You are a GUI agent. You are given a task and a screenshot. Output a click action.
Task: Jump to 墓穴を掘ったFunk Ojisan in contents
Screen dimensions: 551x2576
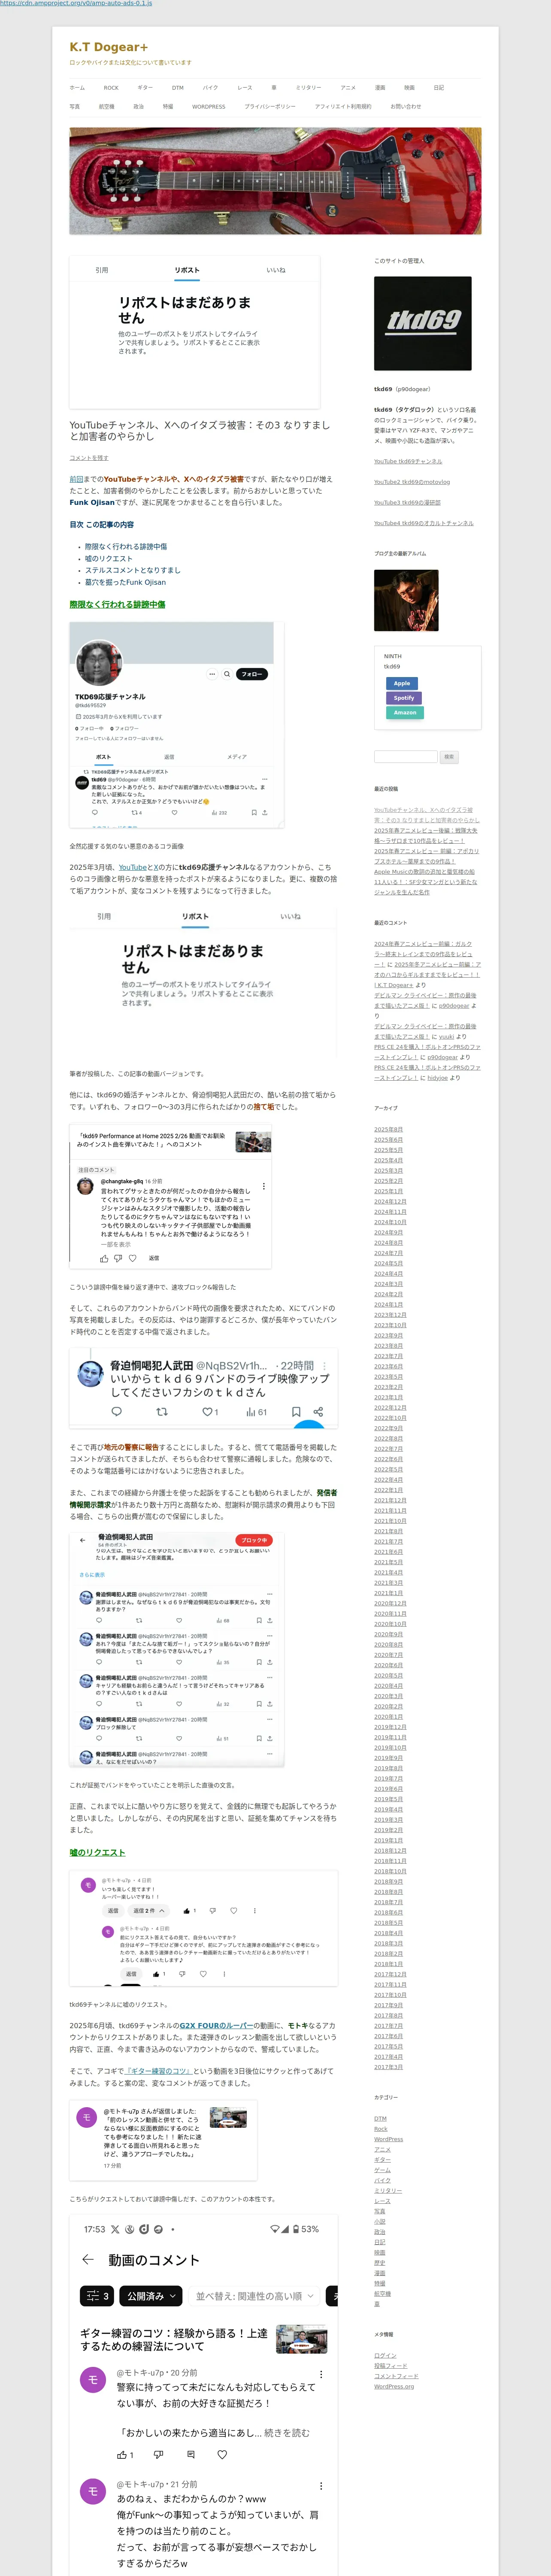pyautogui.click(x=125, y=582)
